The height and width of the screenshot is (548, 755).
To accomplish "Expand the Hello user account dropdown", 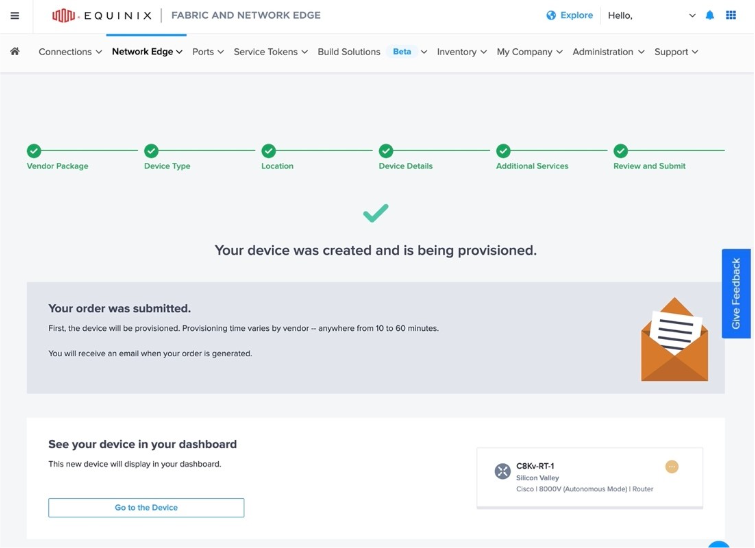I will click(x=652, y=16).
